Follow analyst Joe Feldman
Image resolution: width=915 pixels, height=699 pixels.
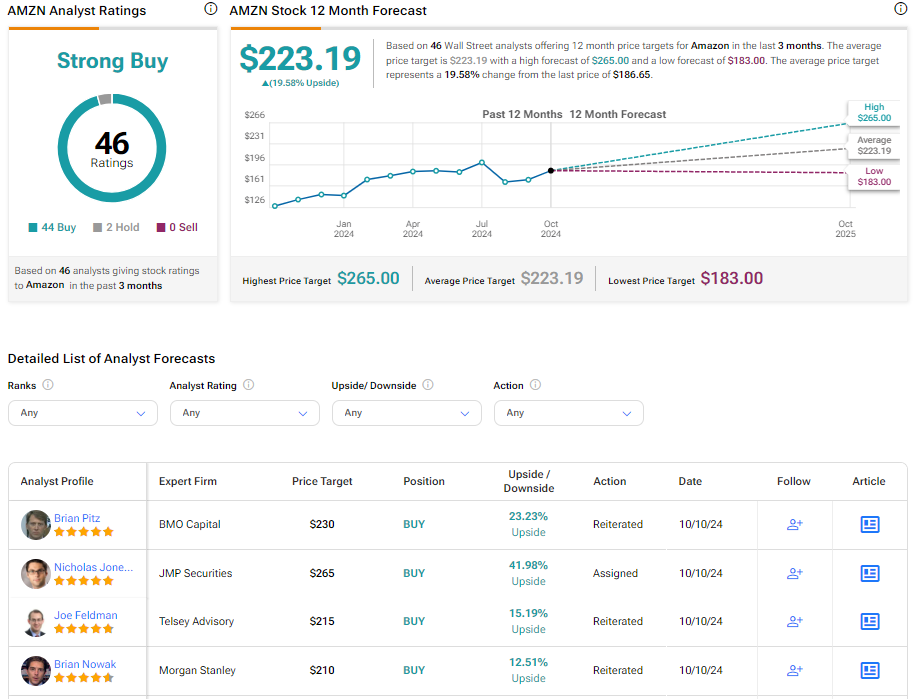tap(795, 621)
